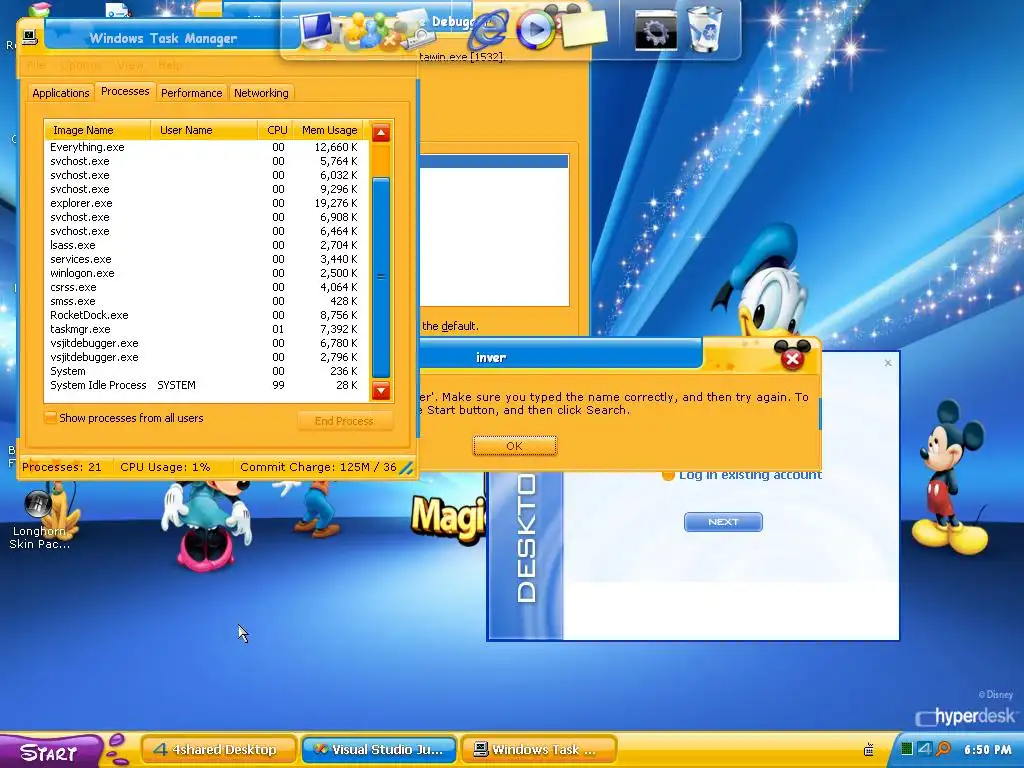1024x768 pixels.
Task: Launch Windows Media Player from the dock
Action: [x=535, y=29]
